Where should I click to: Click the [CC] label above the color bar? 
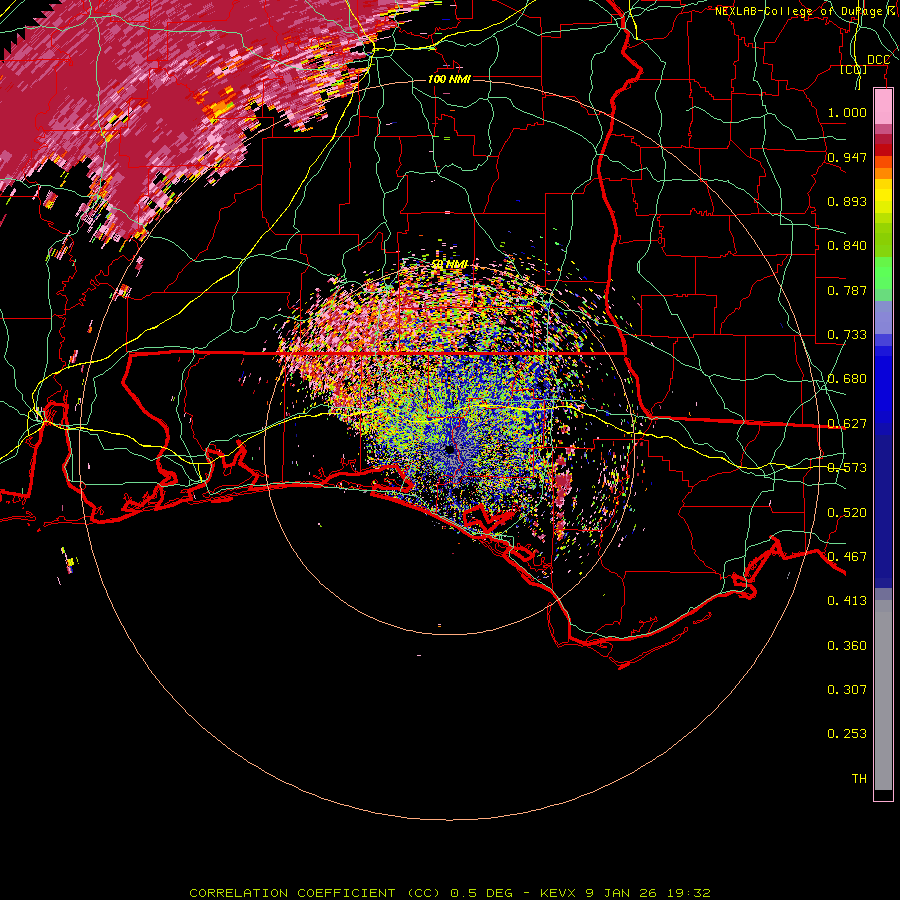[854, 69]
